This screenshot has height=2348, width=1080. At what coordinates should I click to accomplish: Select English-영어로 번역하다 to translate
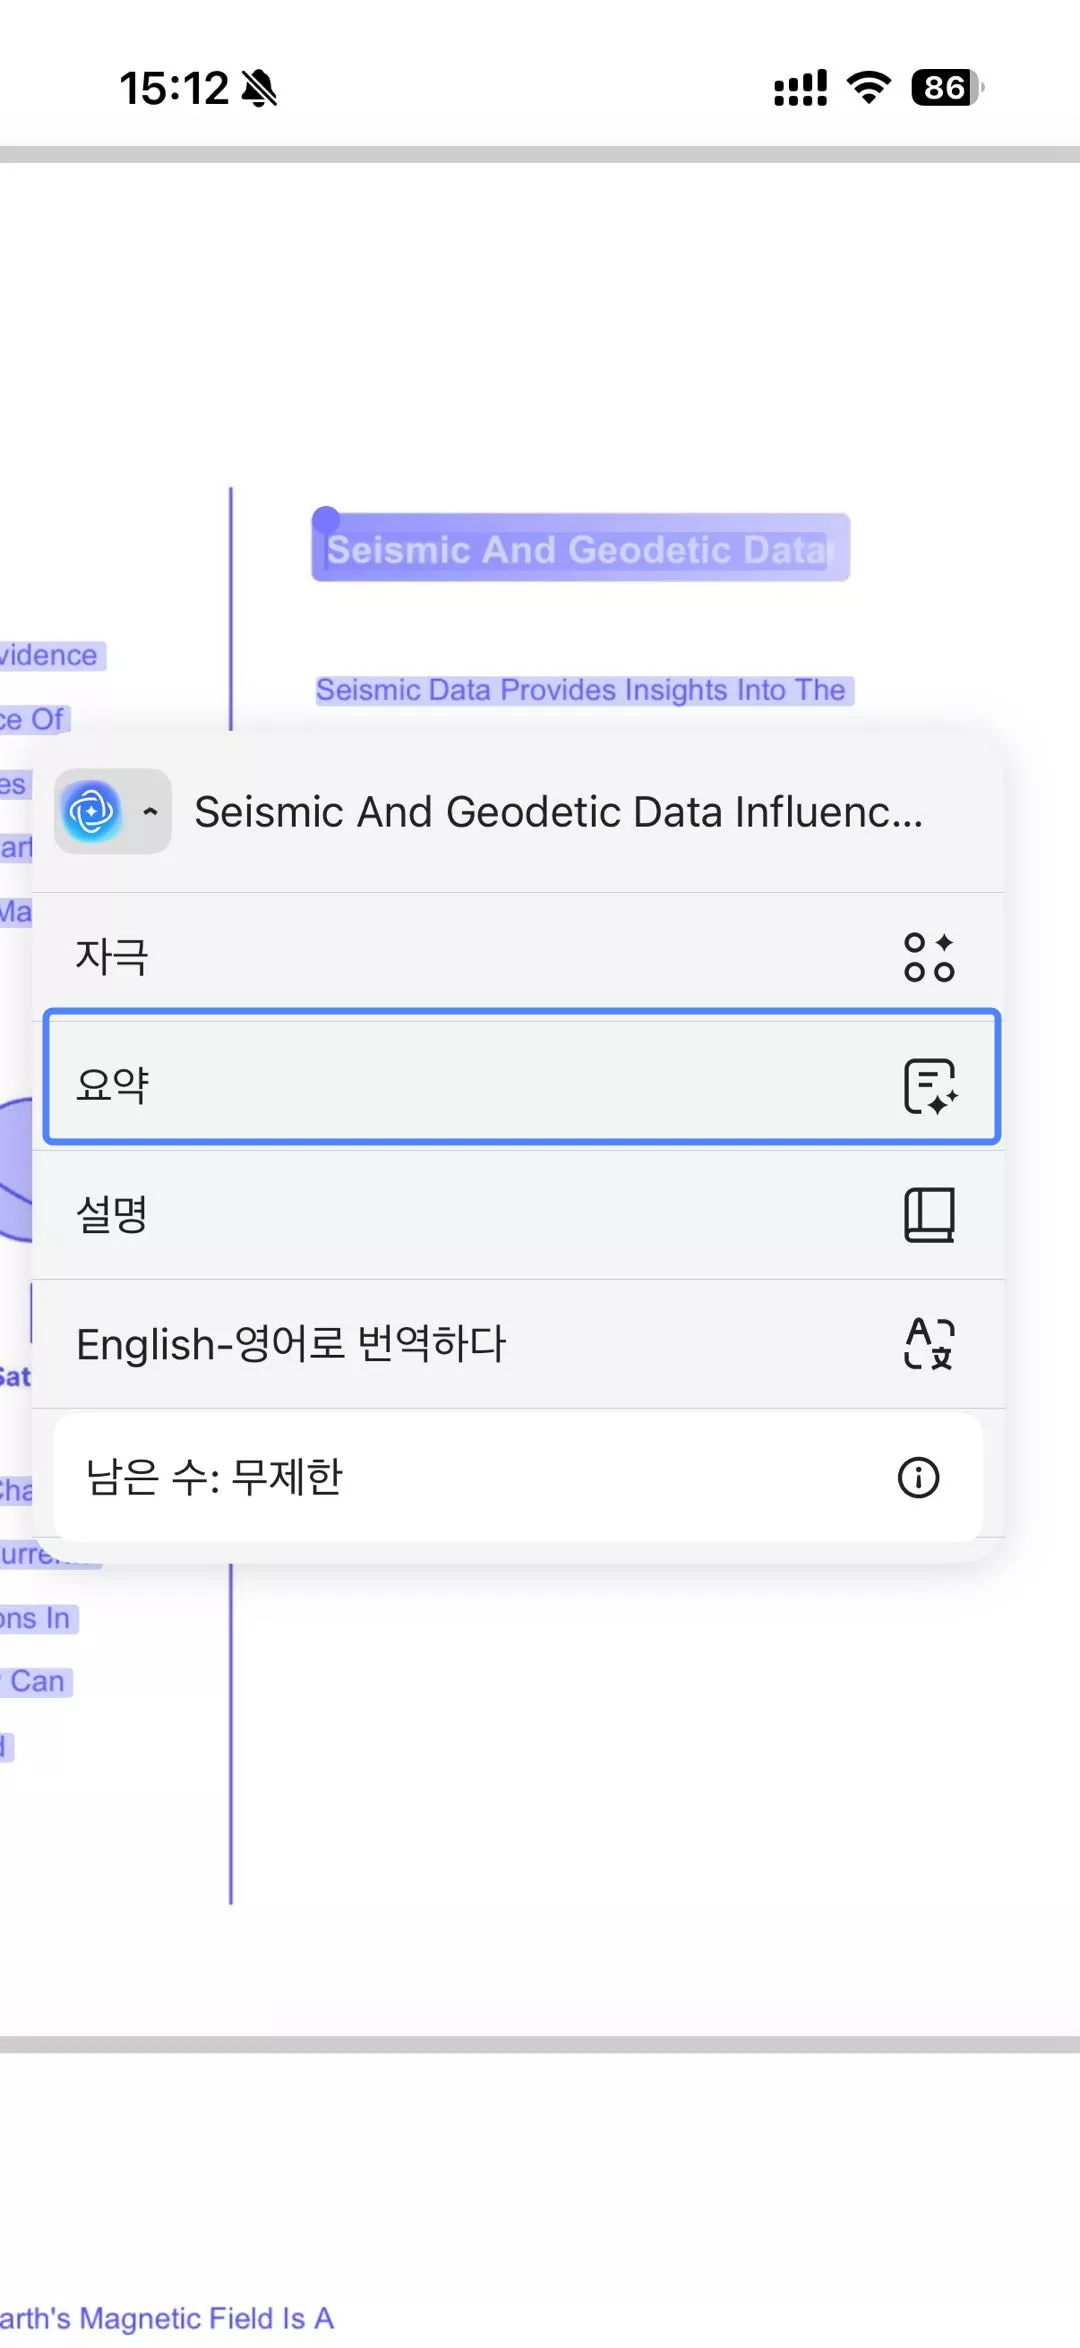pyautogui.click(x=400, y=1344)
